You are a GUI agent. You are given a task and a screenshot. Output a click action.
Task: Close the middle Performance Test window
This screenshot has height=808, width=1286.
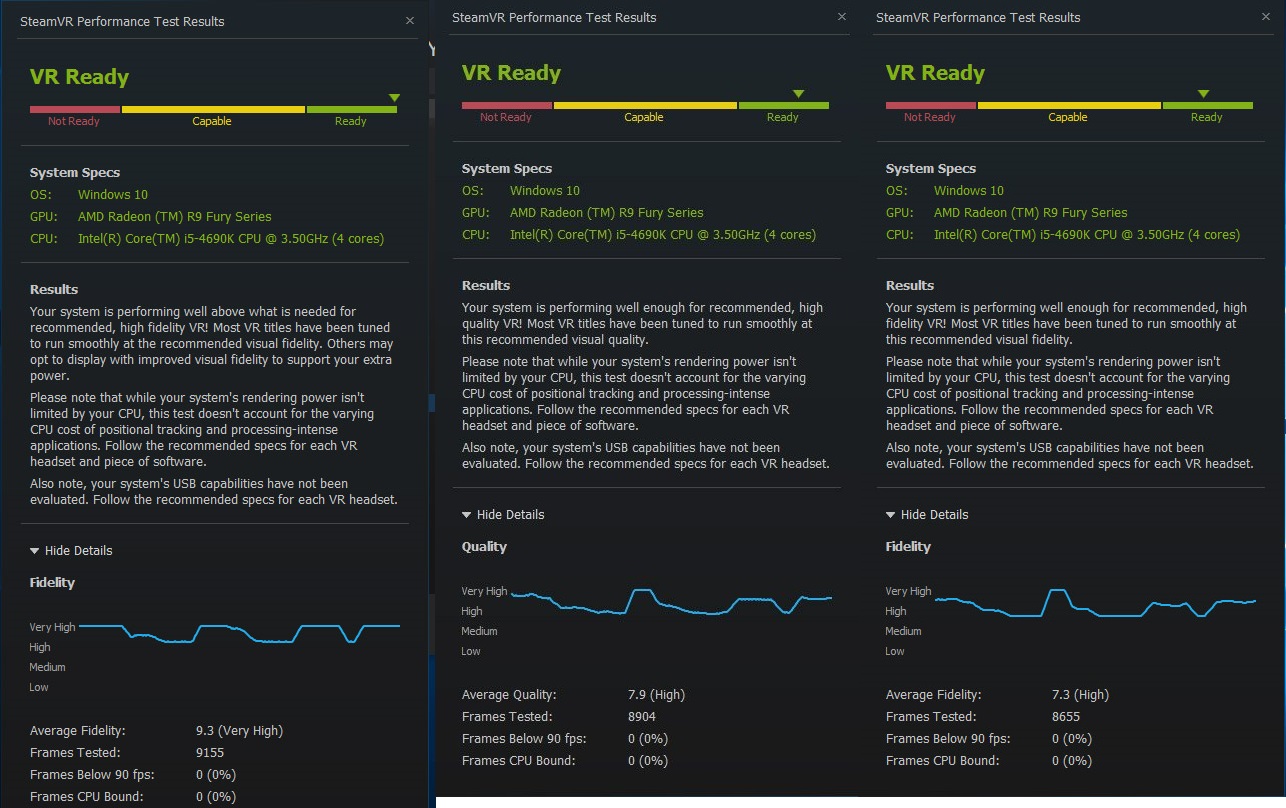coord(842,17)
